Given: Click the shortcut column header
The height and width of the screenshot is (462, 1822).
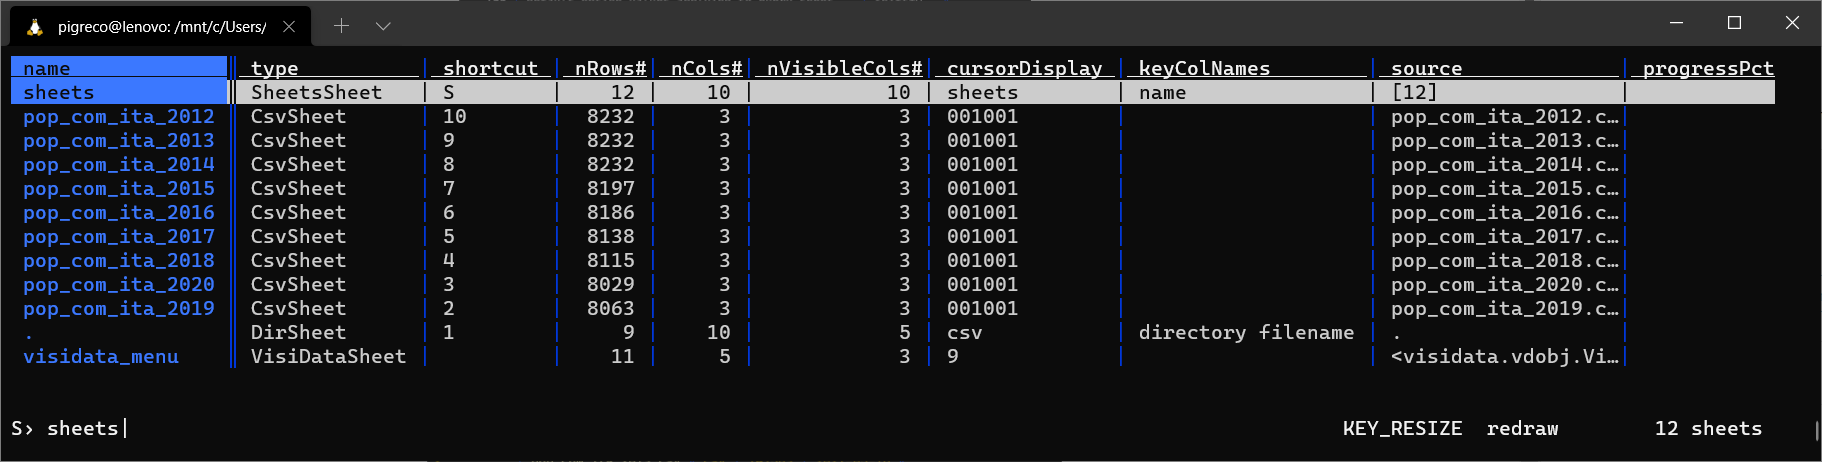Looking at the screenshot, I should coord(490,69).
